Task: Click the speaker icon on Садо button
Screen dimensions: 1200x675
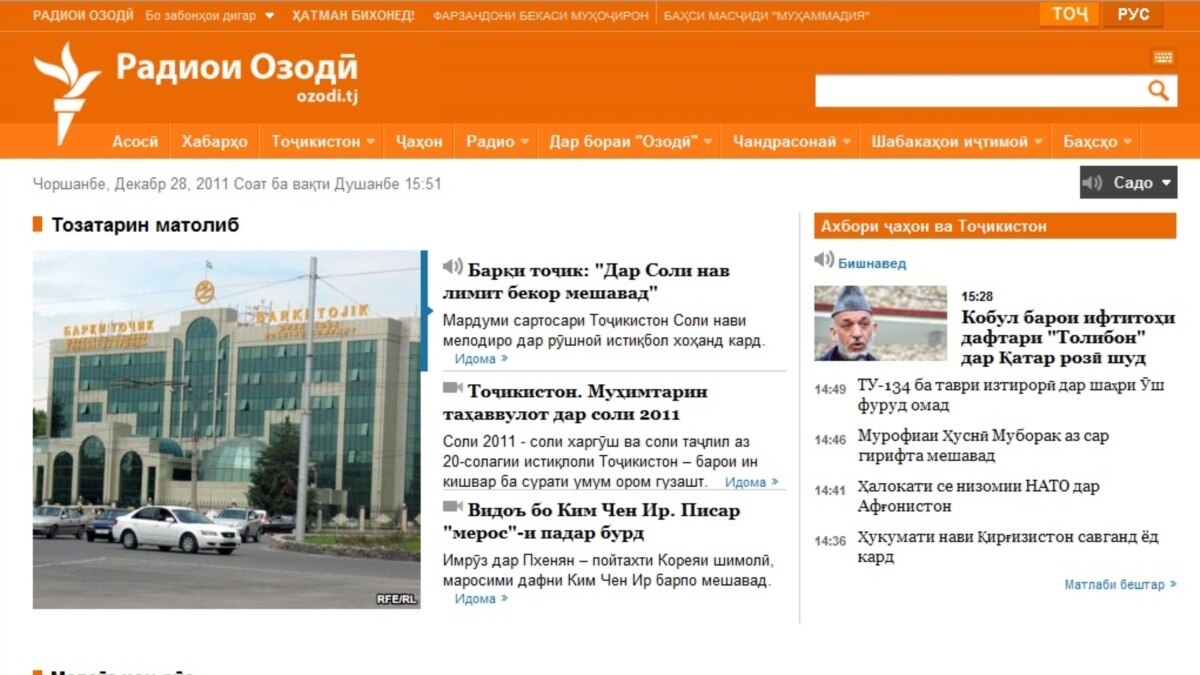Action: pos(1092,183)
